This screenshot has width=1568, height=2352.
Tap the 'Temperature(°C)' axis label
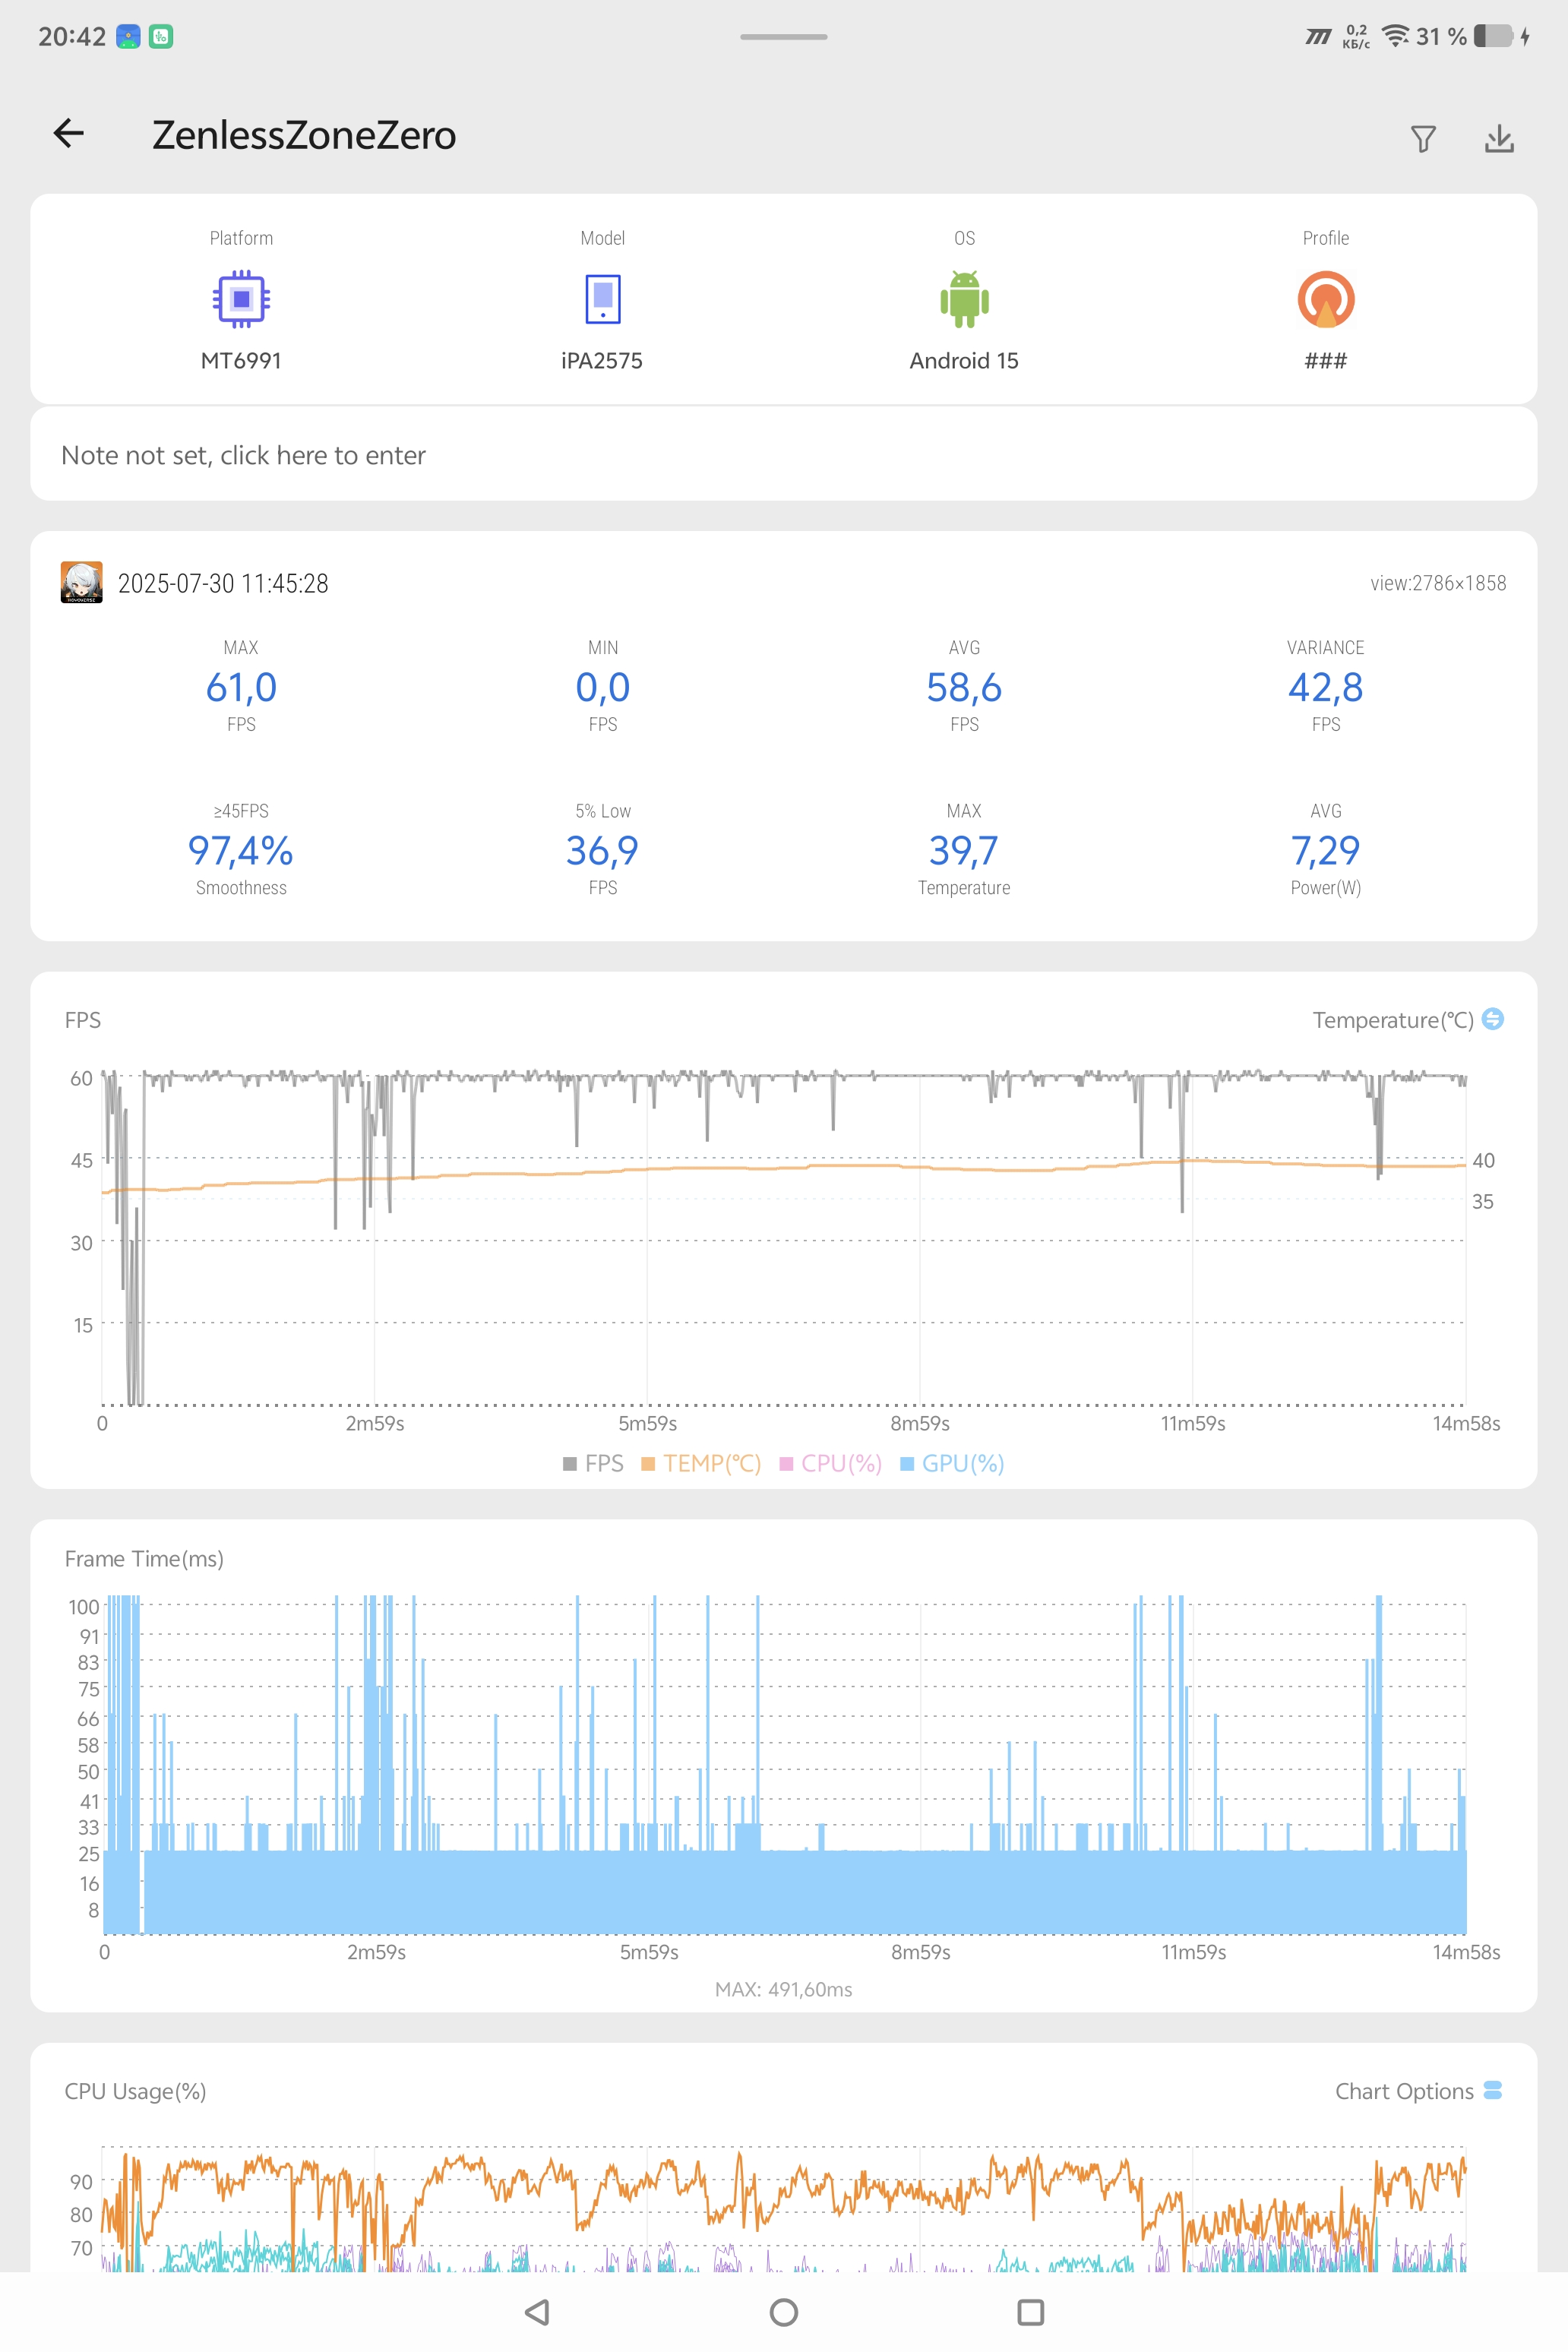[x=1393, y=1020]
